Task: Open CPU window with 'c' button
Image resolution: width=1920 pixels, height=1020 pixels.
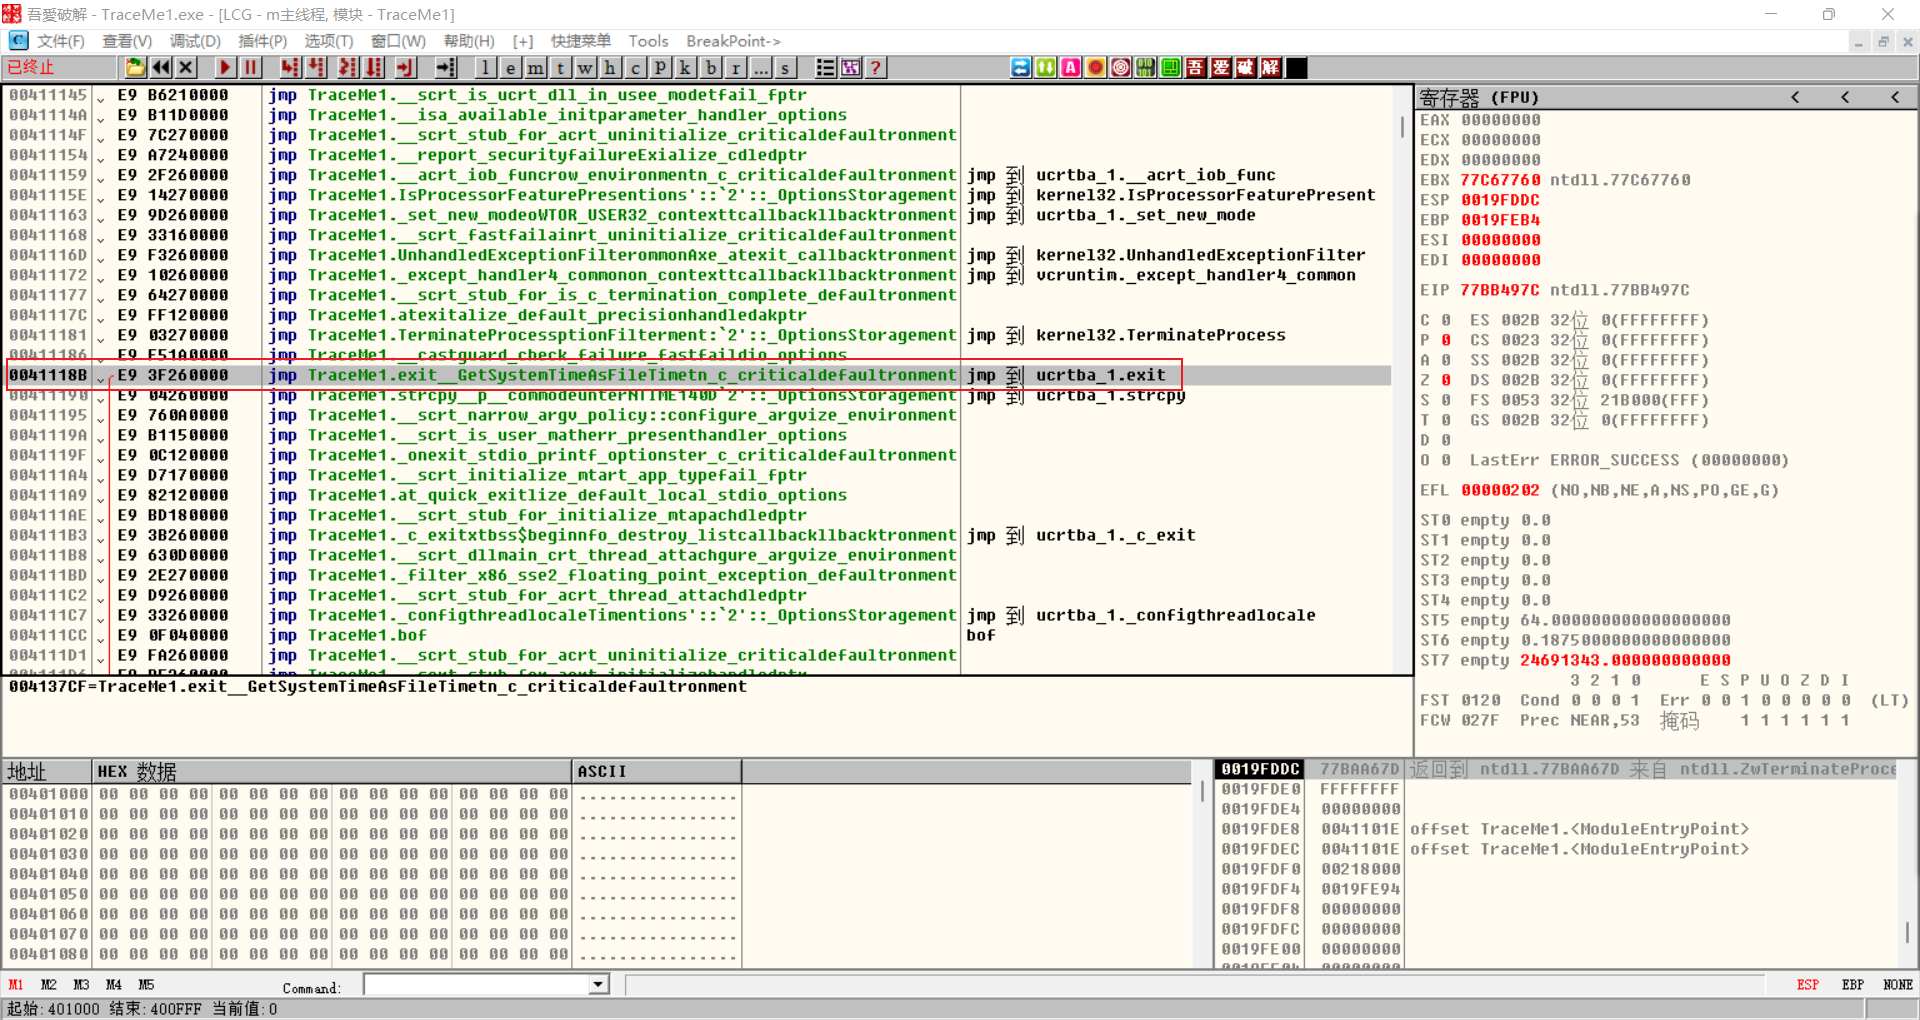Action: [635, 68]
